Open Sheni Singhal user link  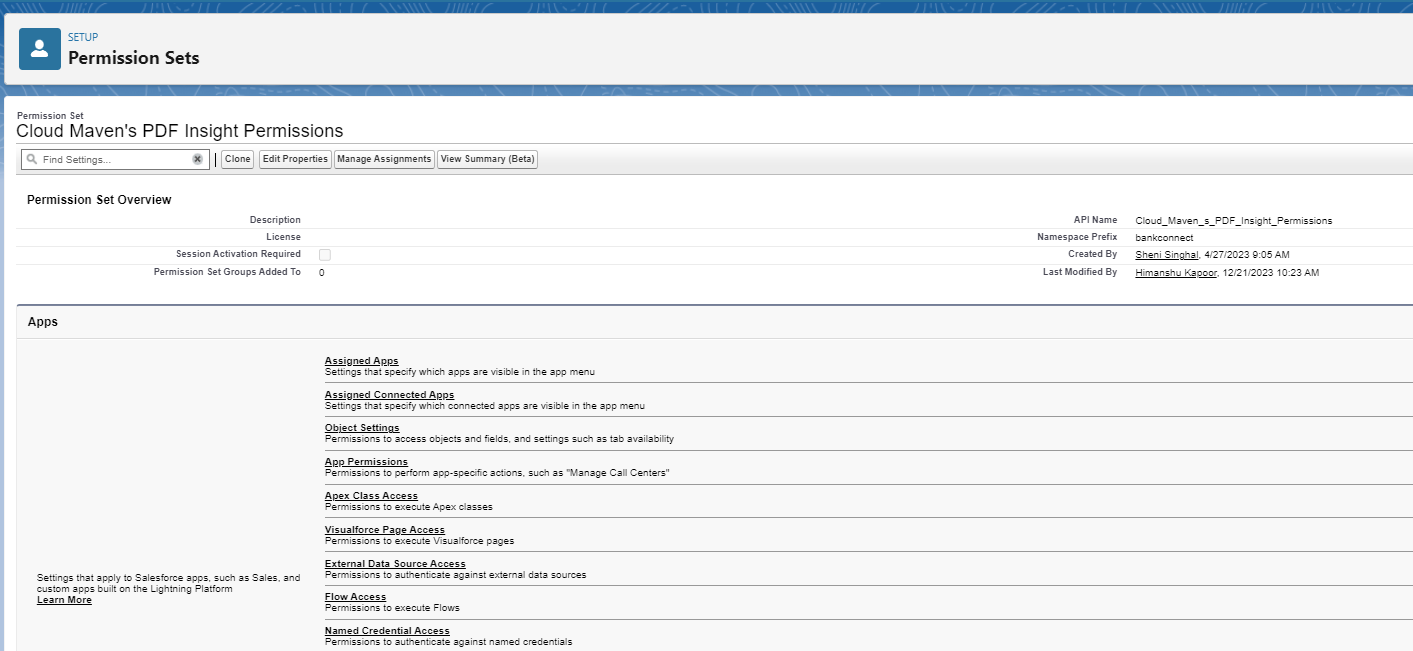[x=1166, y=255]
